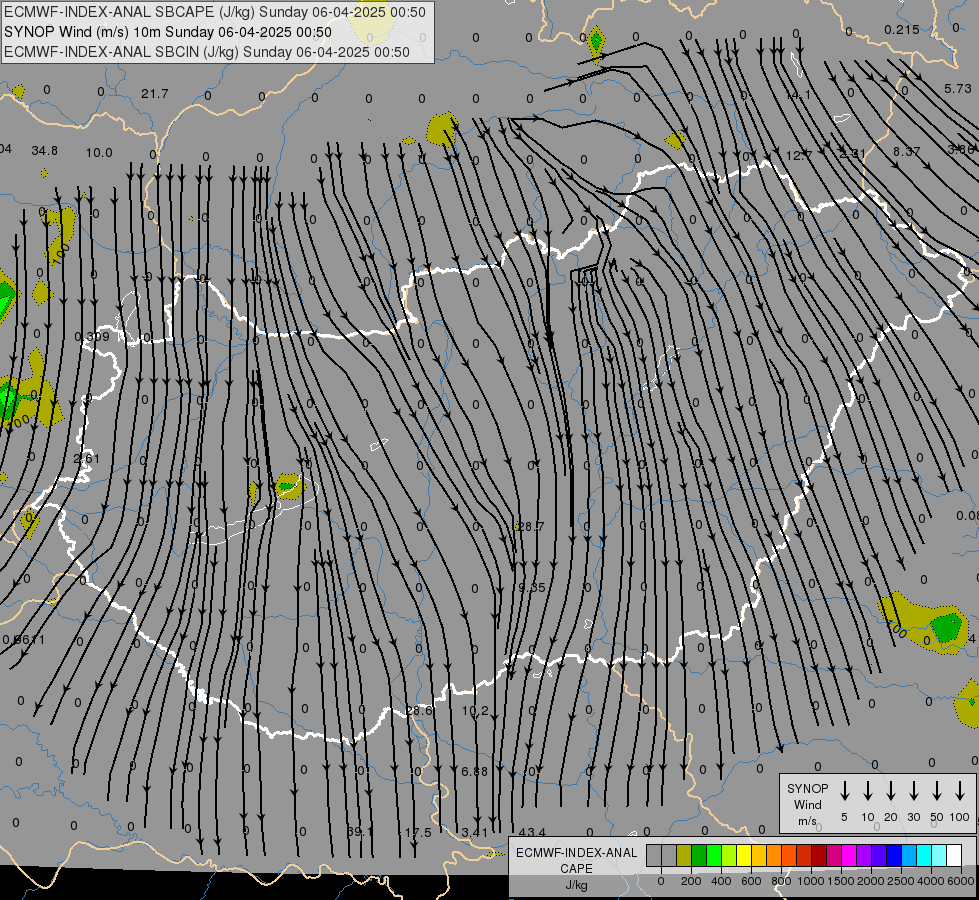979x900 pixels.
Task: Select the dark red CAPE legend swatch
Action: coord(819,856)
